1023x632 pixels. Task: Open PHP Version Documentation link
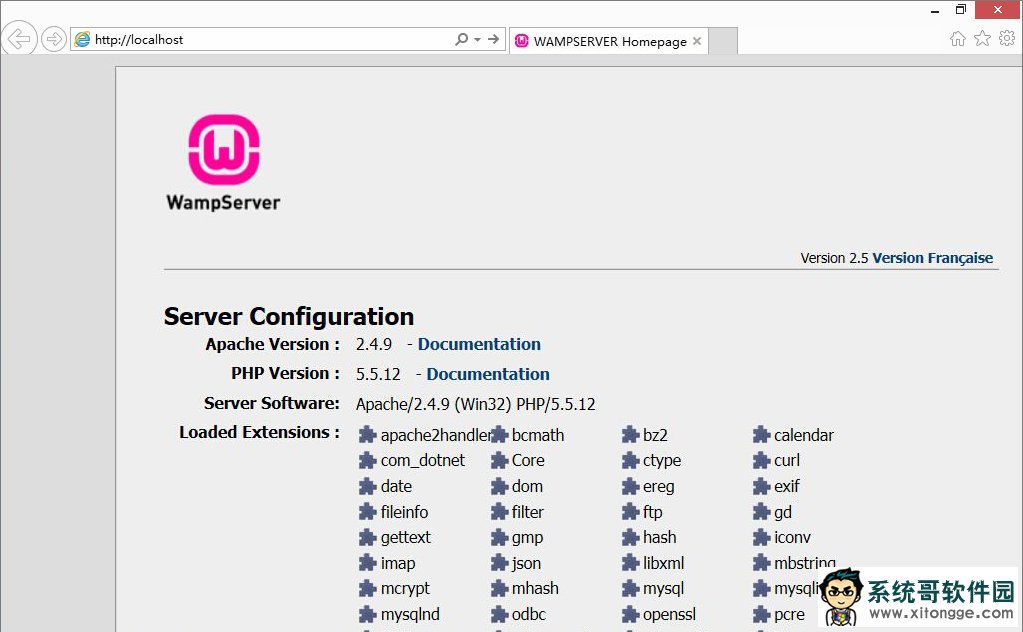coord(488,374)
